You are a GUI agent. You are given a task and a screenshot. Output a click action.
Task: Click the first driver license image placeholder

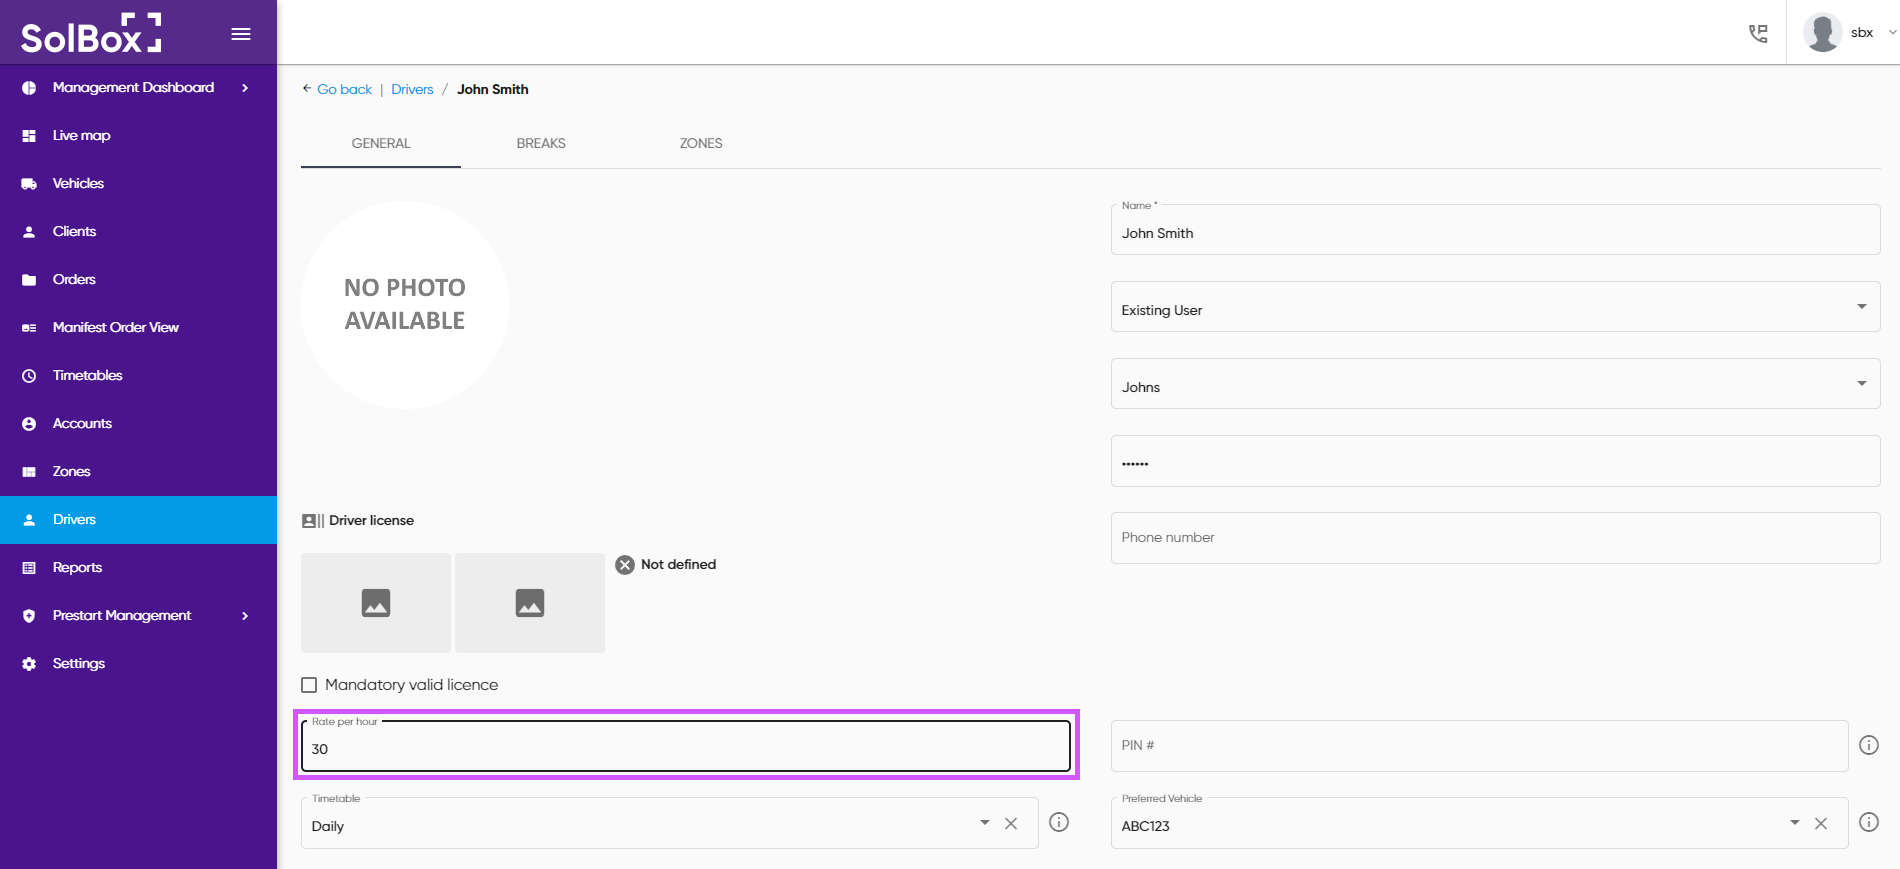coord(376,603)
